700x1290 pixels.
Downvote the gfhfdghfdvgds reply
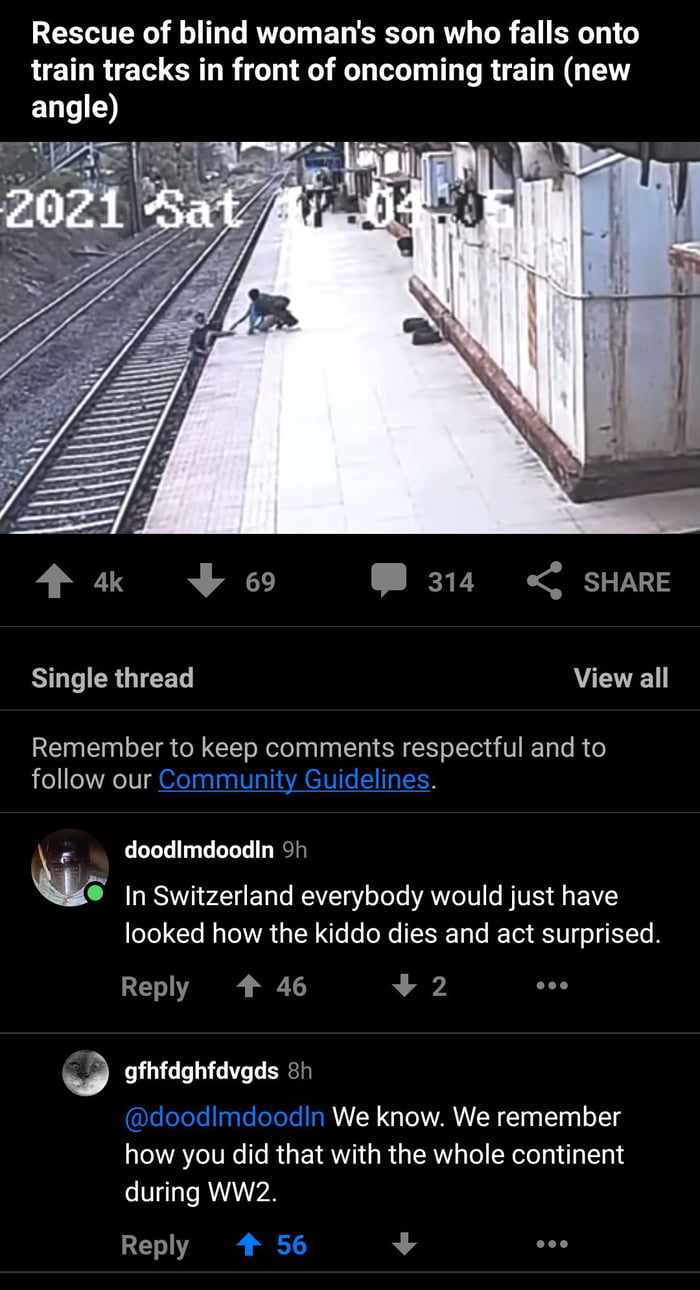coord(403,1244)
